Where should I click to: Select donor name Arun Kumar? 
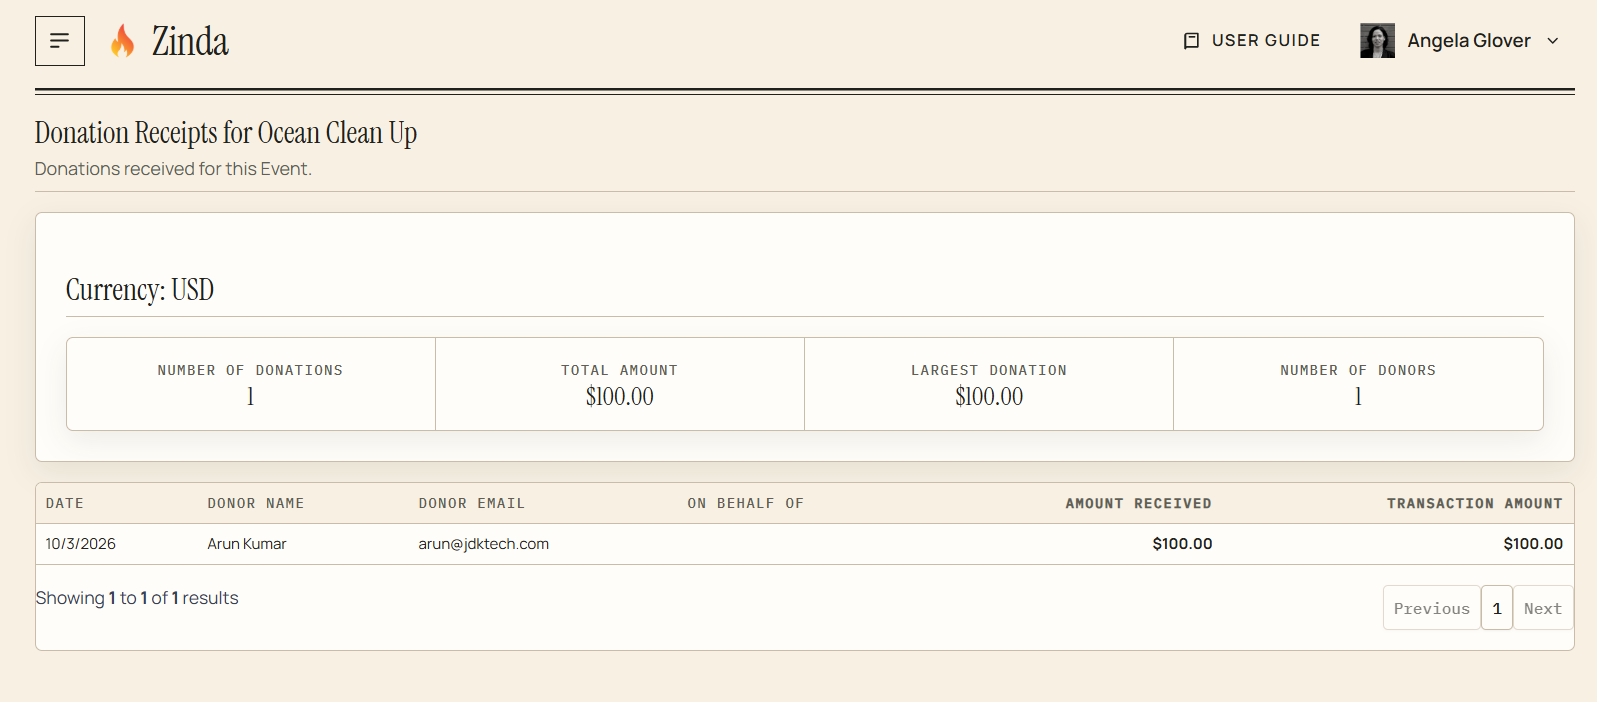(247, 544)
